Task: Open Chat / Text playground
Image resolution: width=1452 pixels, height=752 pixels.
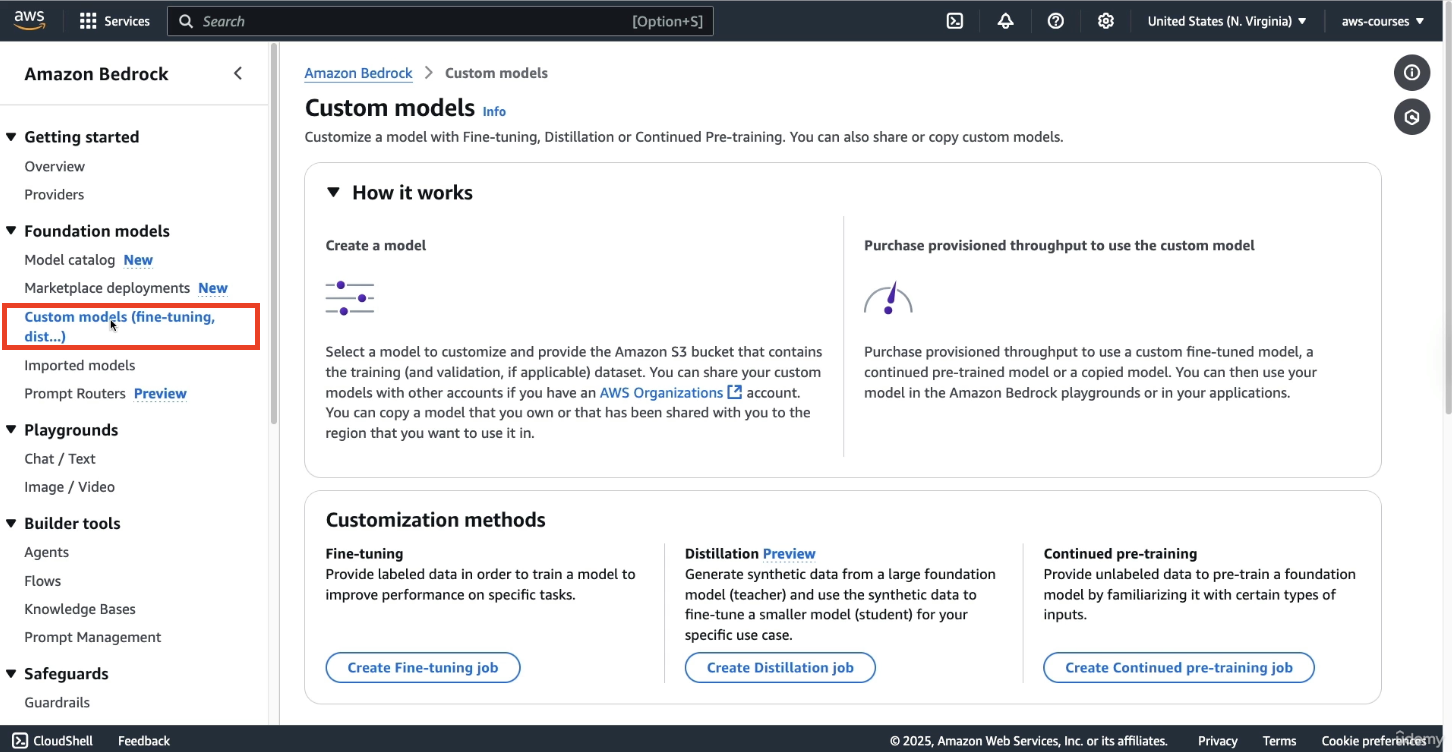Action: pyautogui.click(x=60, y=459)
